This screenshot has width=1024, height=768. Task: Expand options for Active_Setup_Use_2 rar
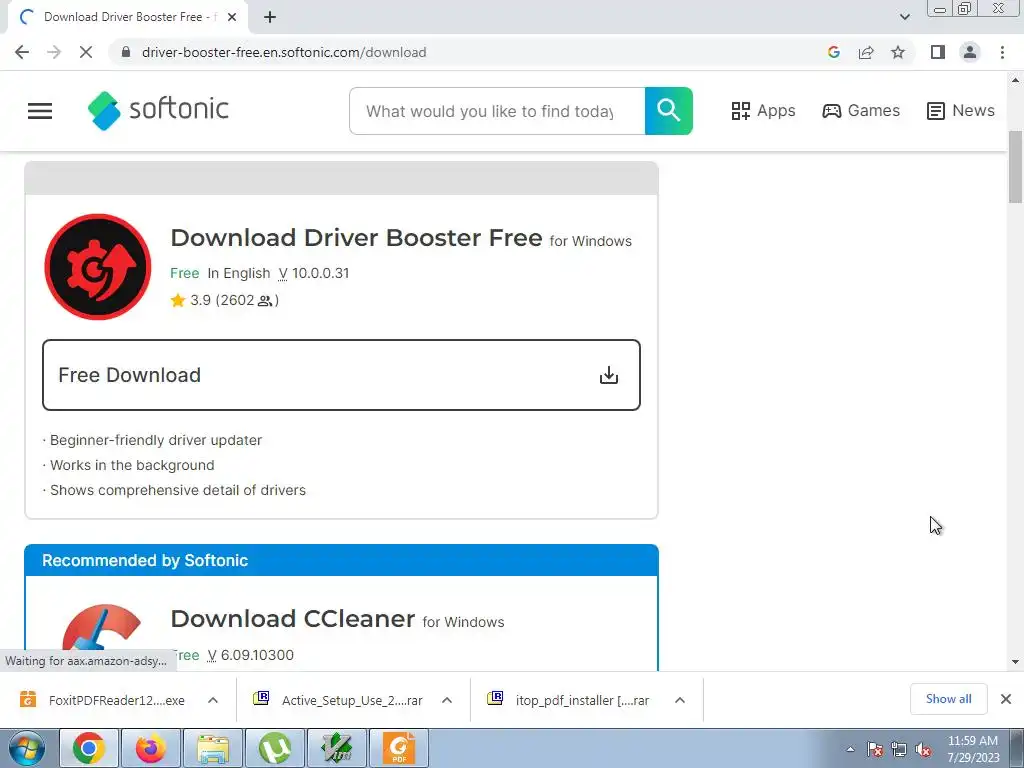(447, 700)
